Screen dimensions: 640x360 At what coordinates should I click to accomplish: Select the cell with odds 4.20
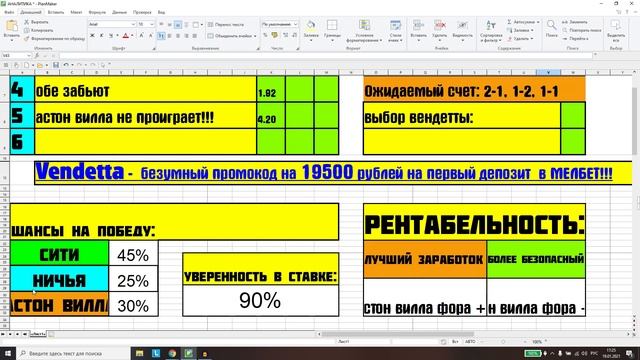(271, 116)
